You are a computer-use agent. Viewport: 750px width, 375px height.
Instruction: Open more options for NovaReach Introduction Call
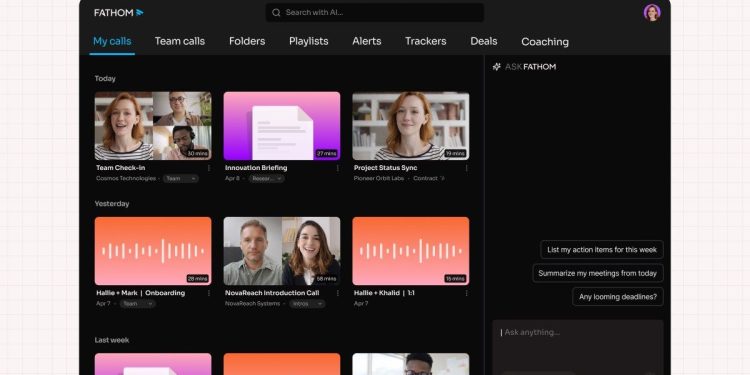[338, 293]
